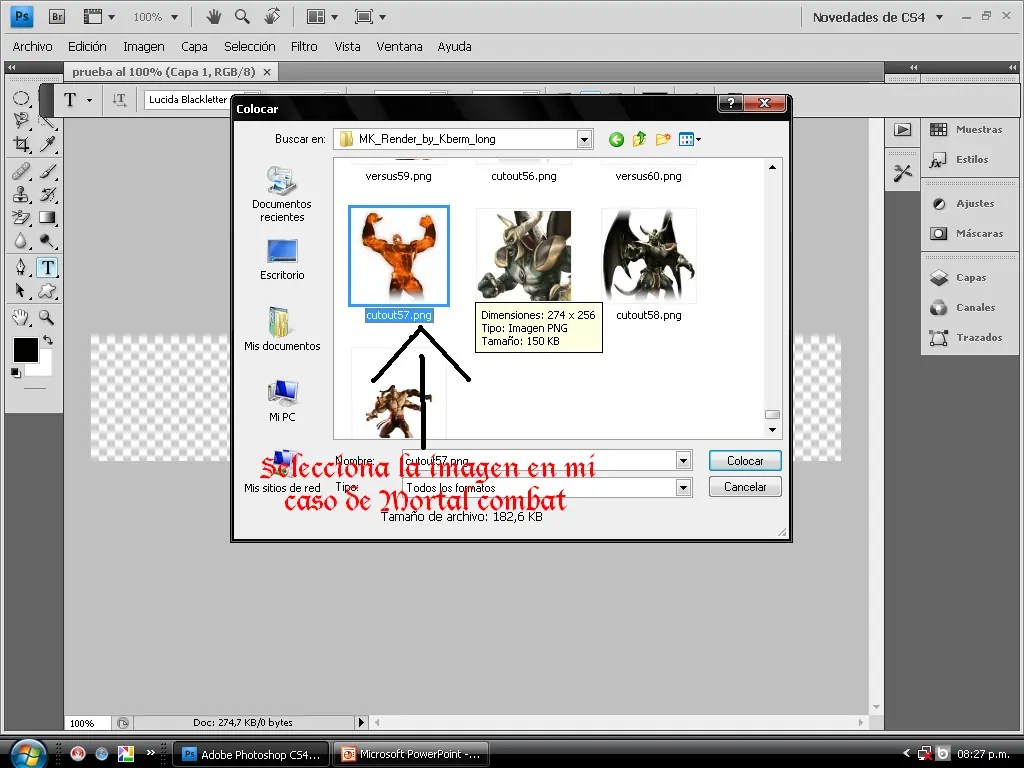Open the Ventana menu
Screen dimensions: 1024x768
click(400, 46)
